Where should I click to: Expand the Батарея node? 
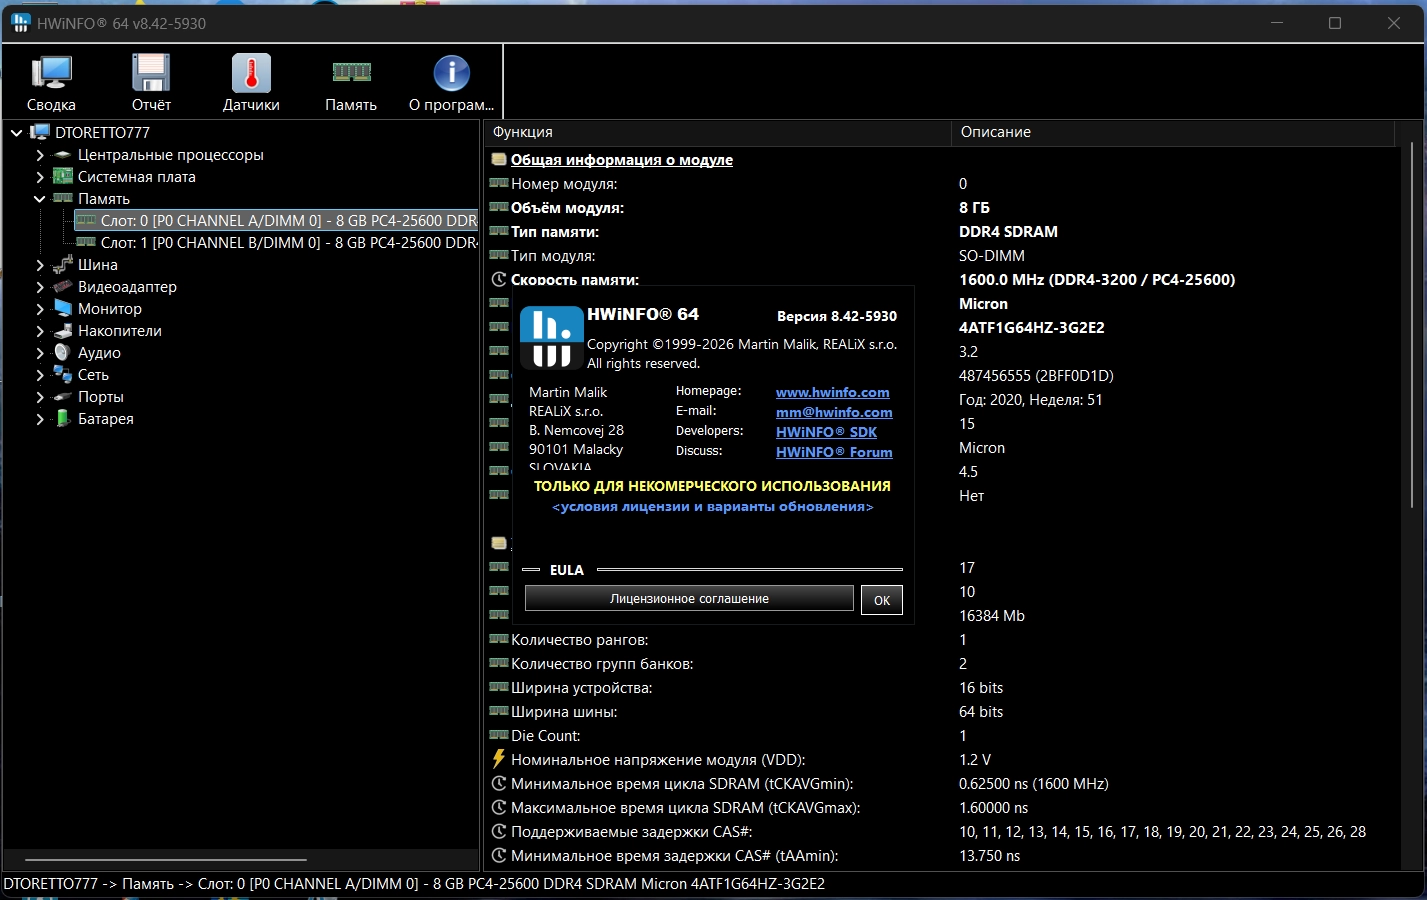tap(40, 419)
